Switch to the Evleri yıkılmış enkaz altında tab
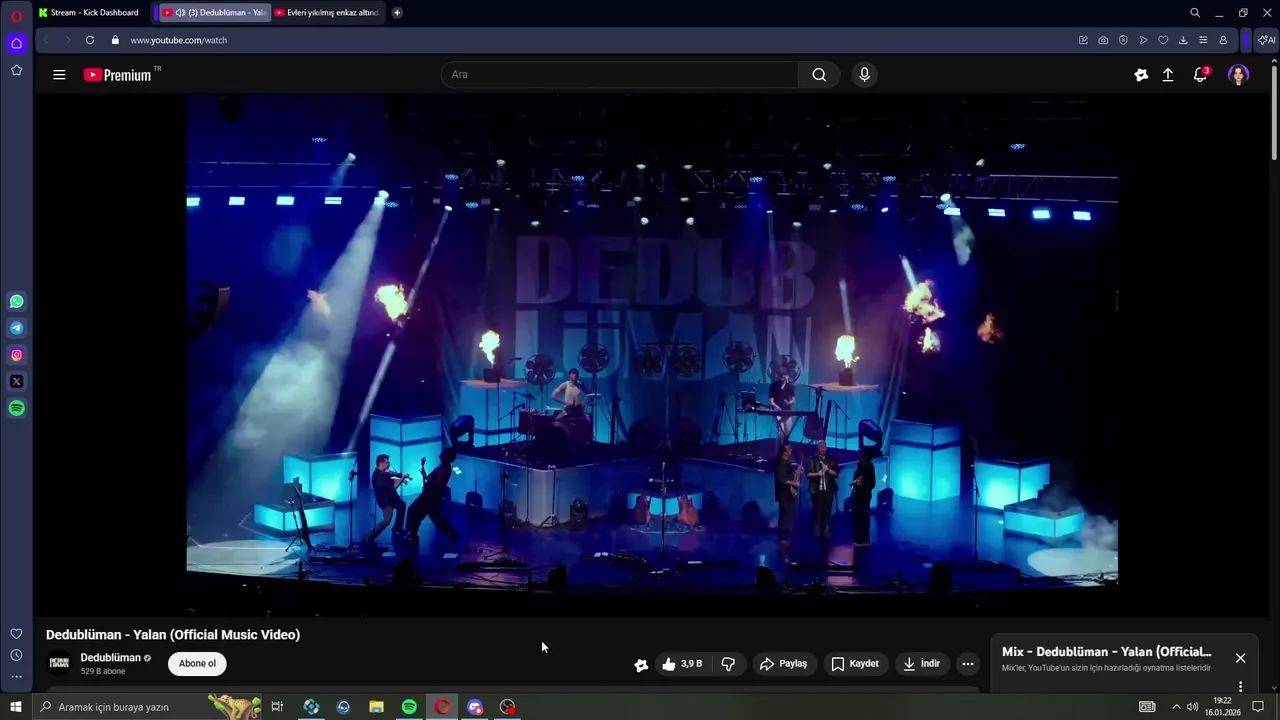Viewport: 1280px width, 720px height. coord(327,13)
